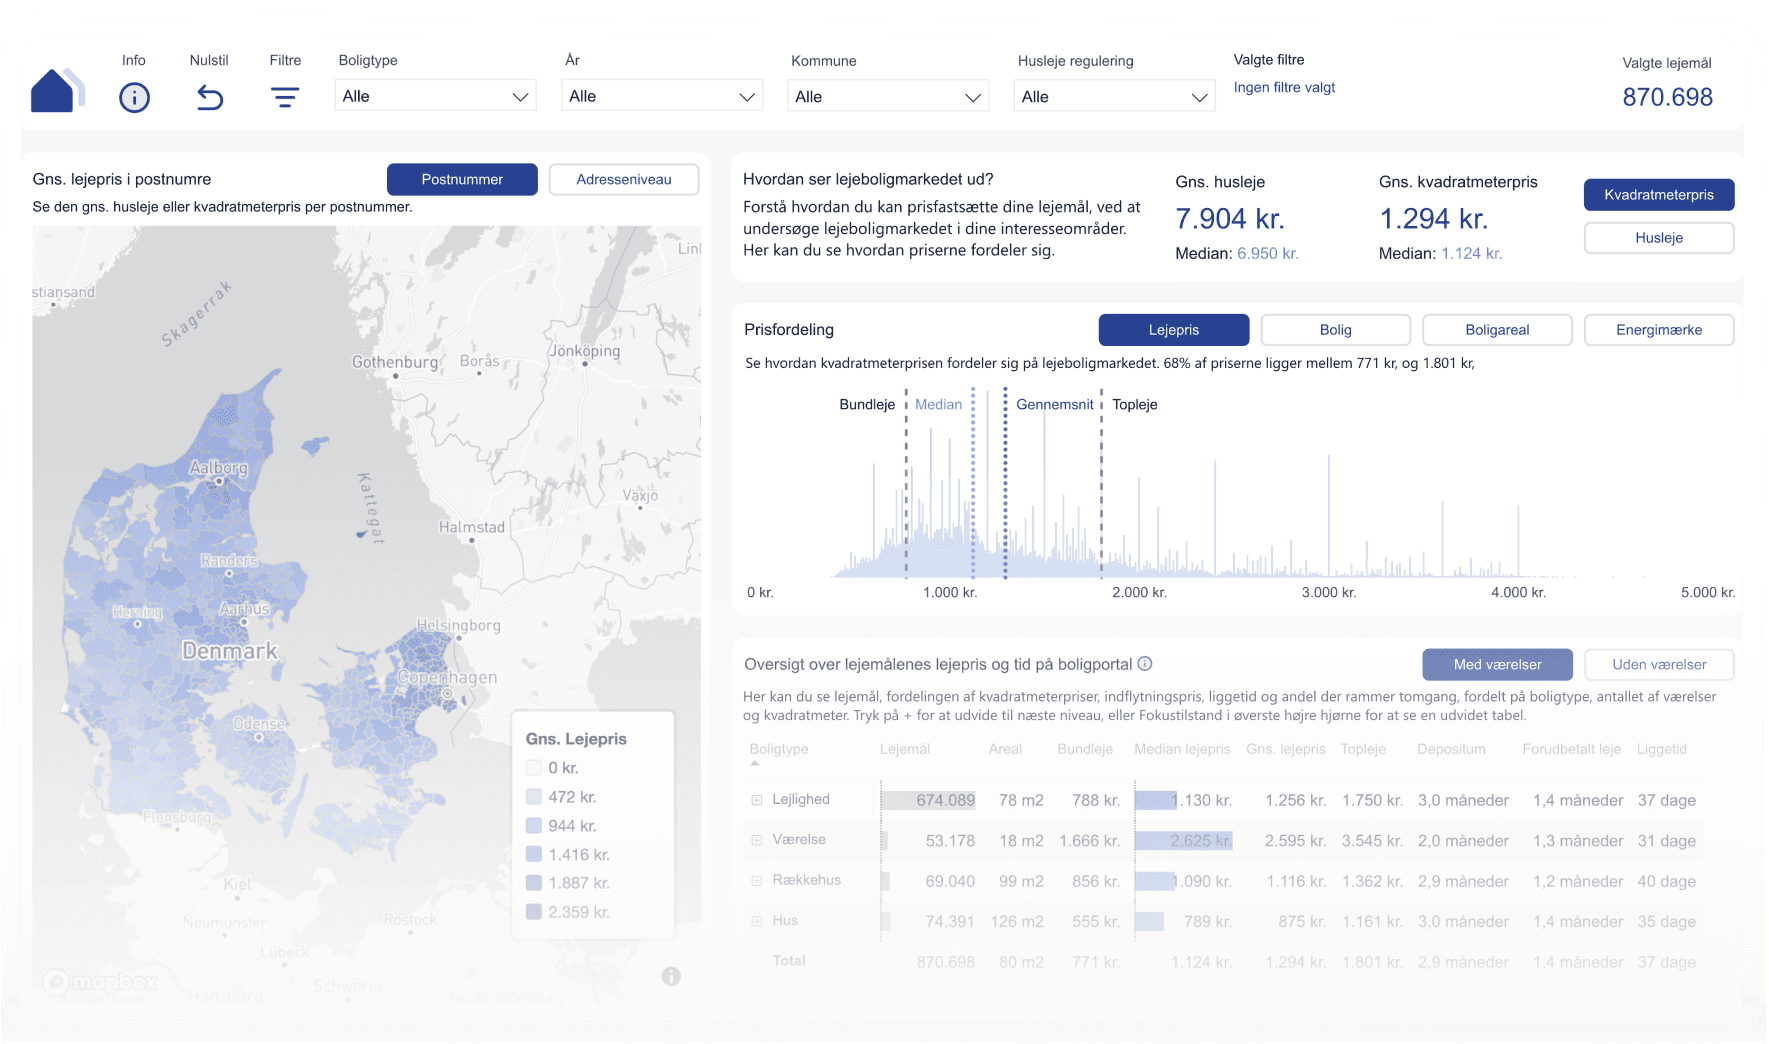Image resolution: width=1769 pixels, height=1044 pixels.
Task: Click the 40 dage Liggetid cell
Action: tap(1667, 882)
